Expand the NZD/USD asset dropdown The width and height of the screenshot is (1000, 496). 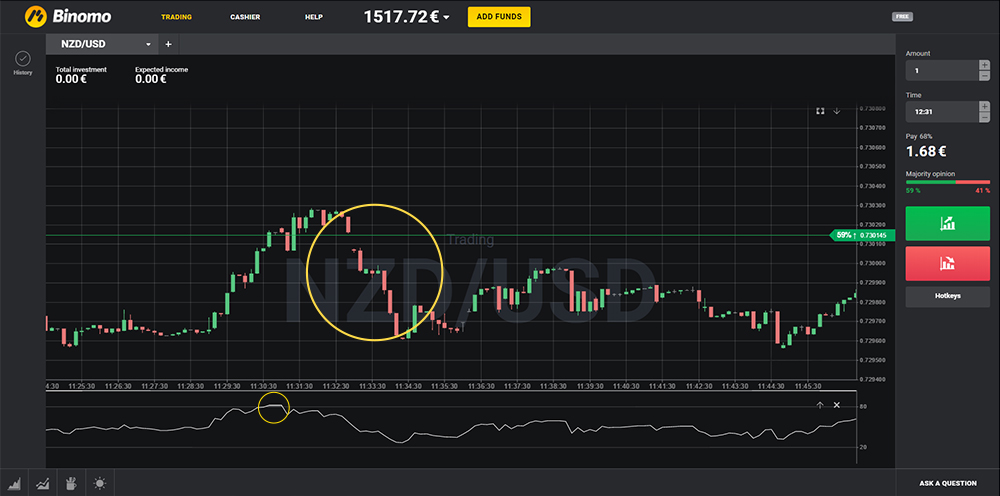[x=149, y=44]
